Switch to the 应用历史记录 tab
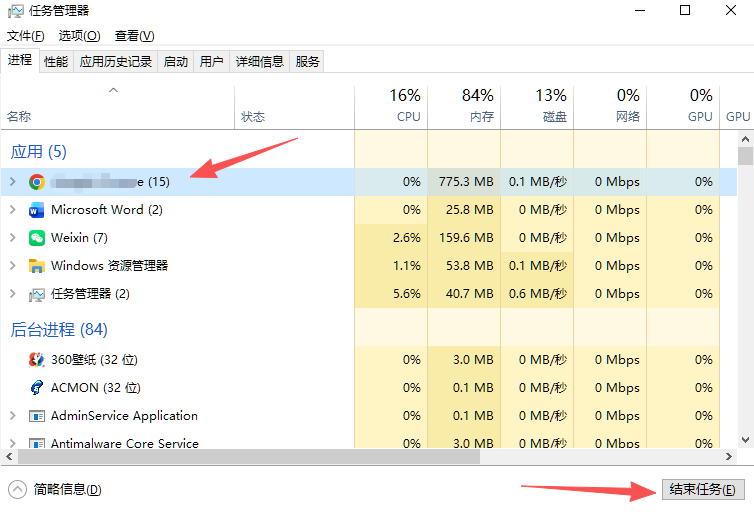754x514 pixels. click(x=115, y=62)
